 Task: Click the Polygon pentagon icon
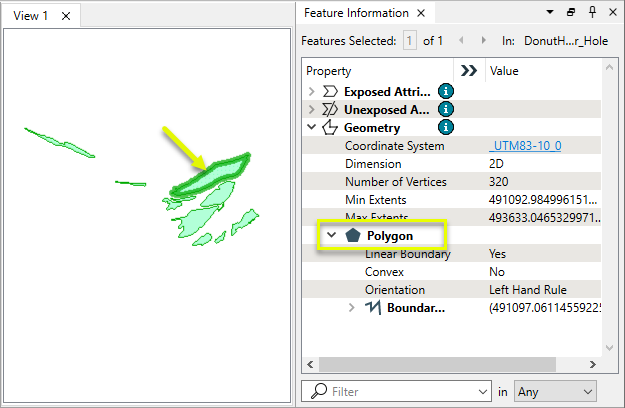[x=353, y=236]
